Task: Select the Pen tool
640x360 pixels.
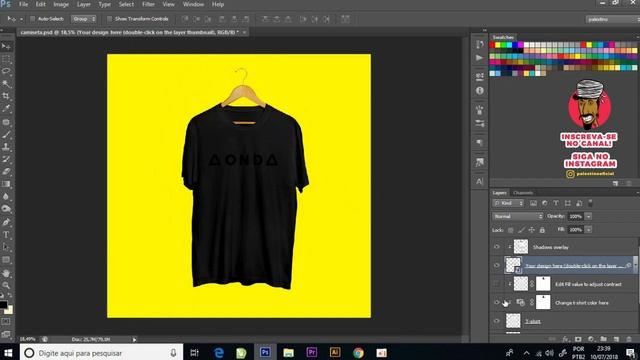Action: pyautogui.click(x=6, y=222)
